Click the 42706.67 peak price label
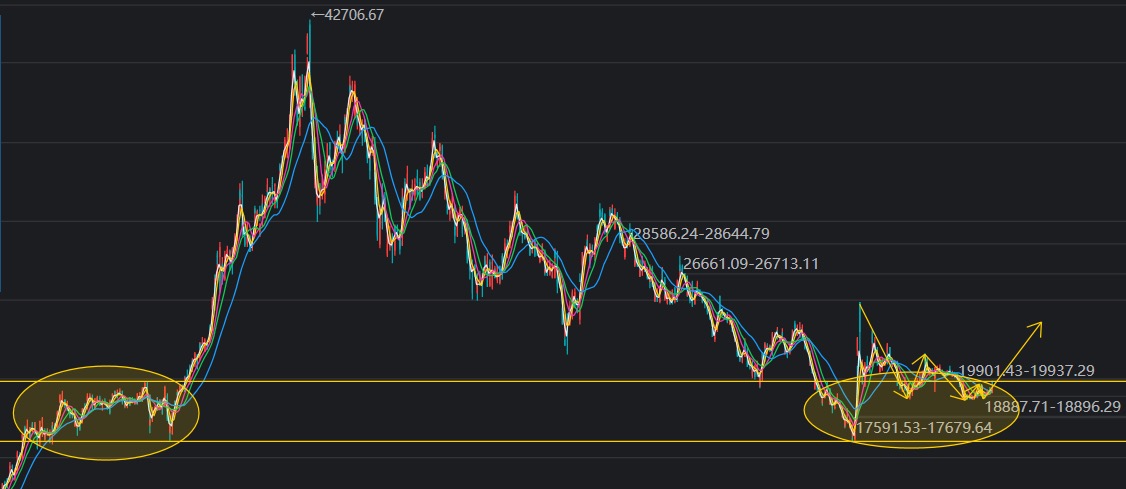 (347, 14)
